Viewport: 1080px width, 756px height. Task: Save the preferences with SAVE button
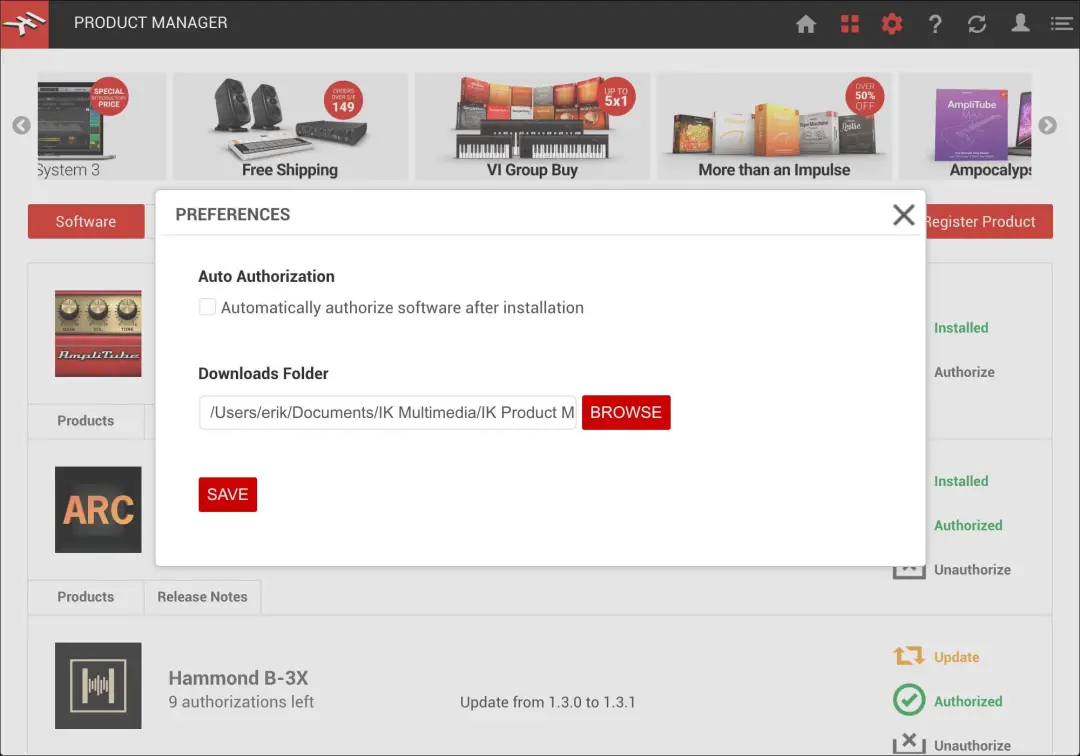tap(228, 494)
